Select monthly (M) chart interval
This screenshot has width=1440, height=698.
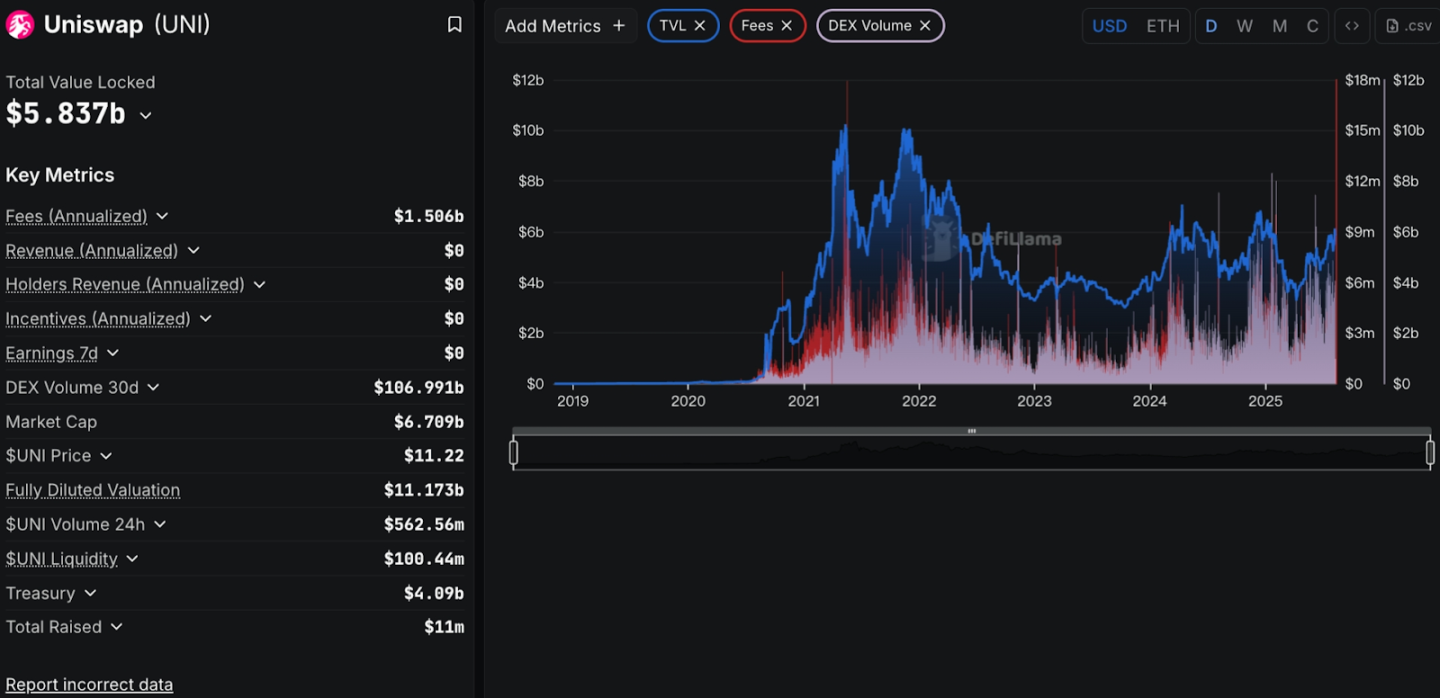click(1279, 26)
